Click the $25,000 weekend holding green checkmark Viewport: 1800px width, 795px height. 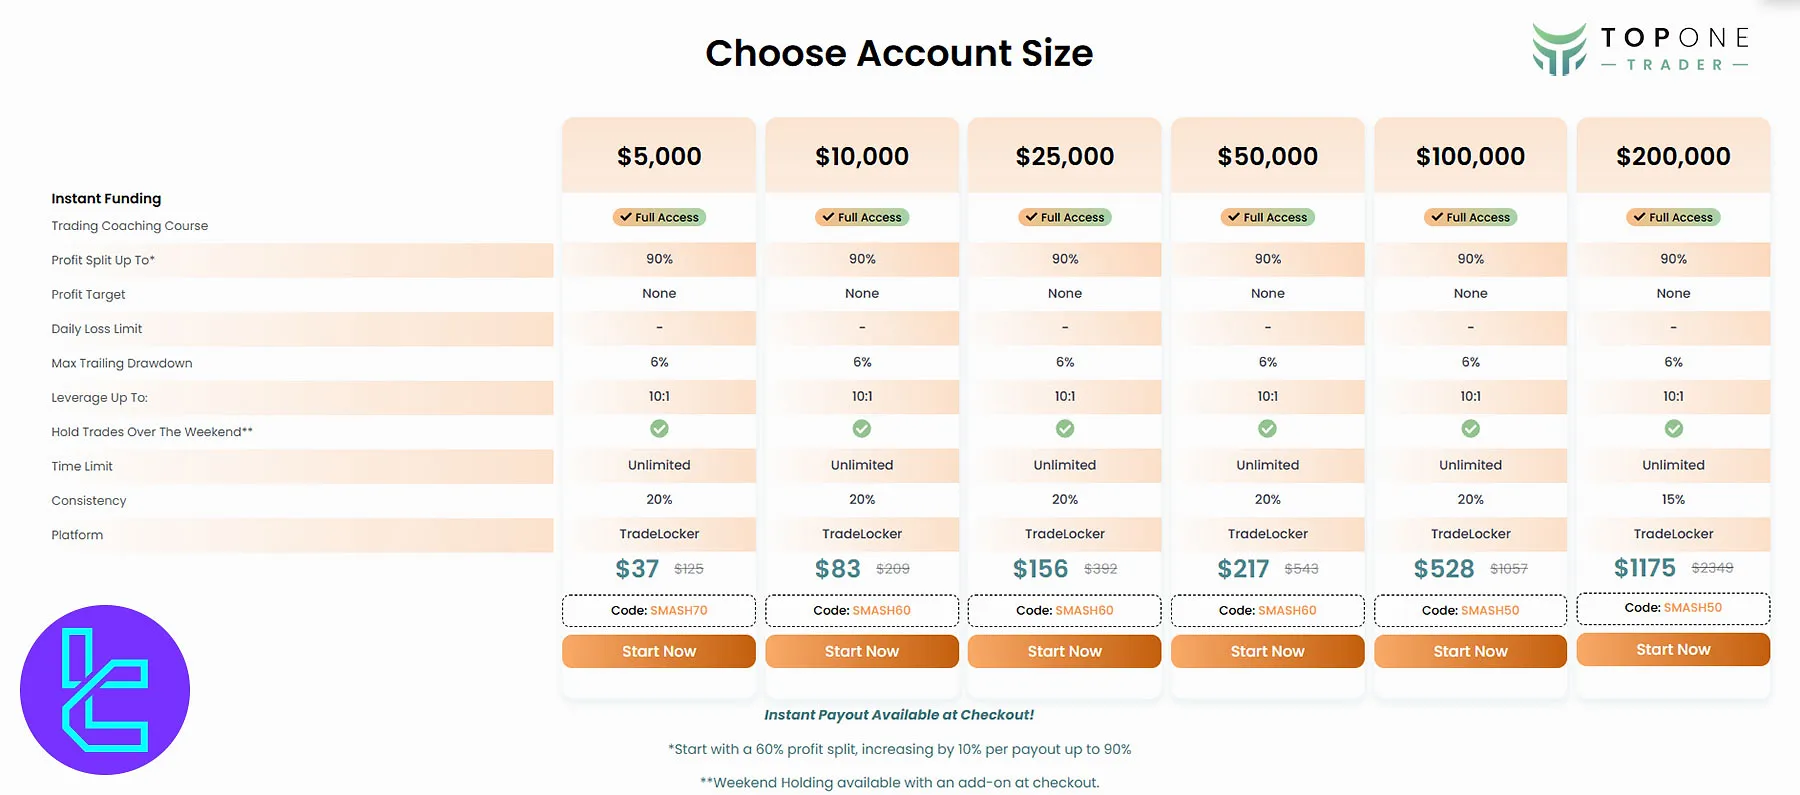coord(1065,429)
